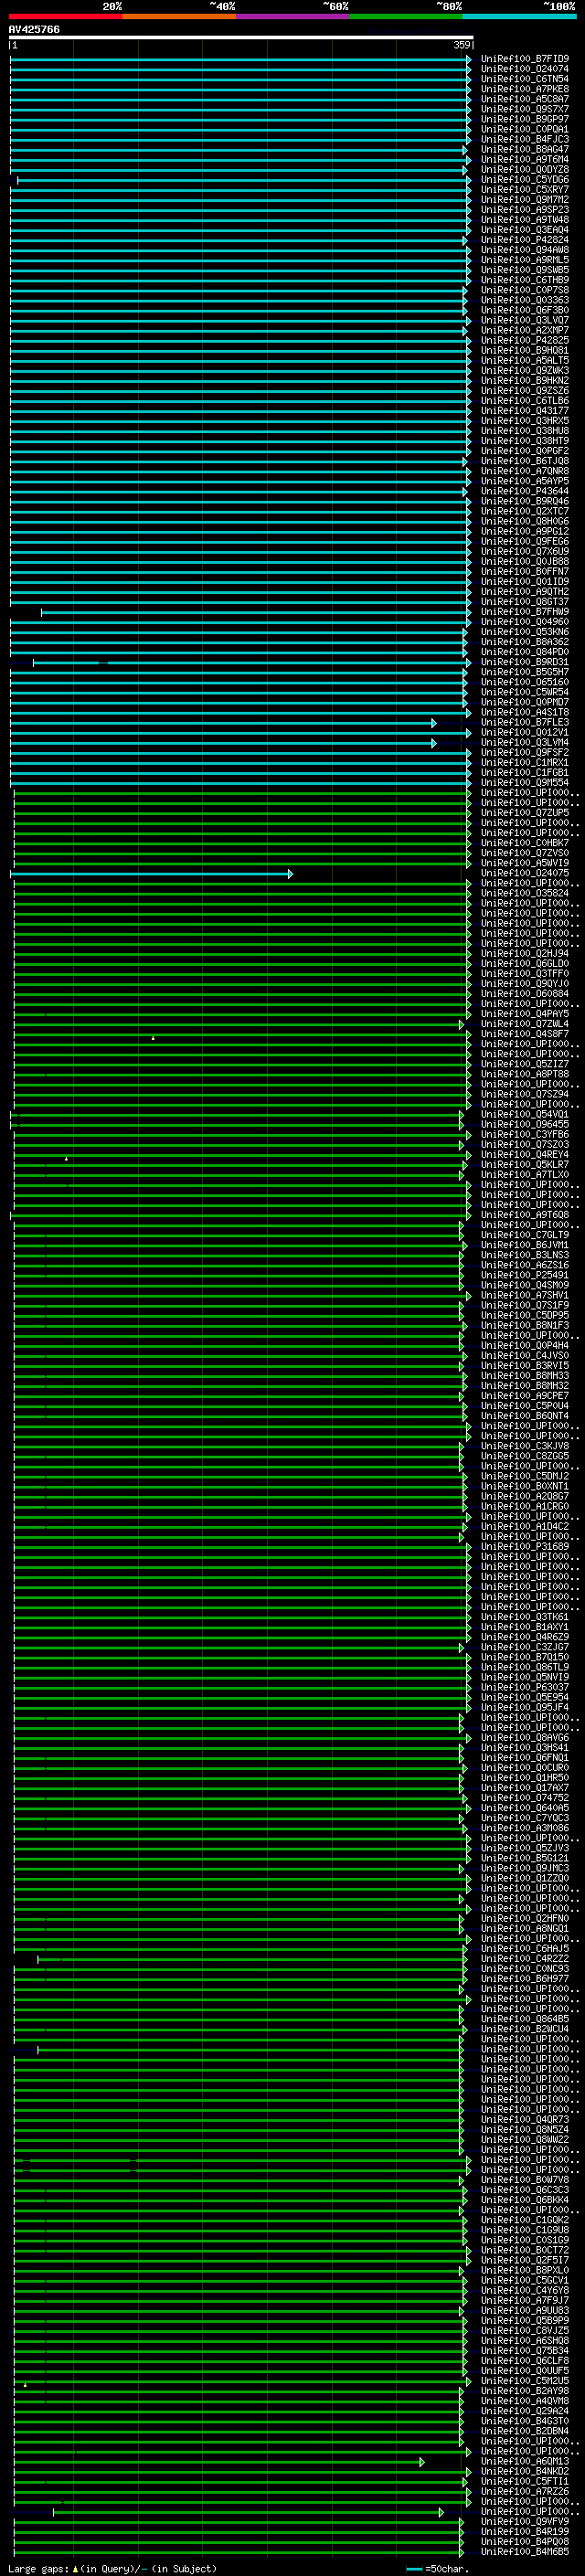Screen dimensions: 585x2576
Task: Select the UniRef100_Q38HT9 label
Action: (x=525, y=441)
